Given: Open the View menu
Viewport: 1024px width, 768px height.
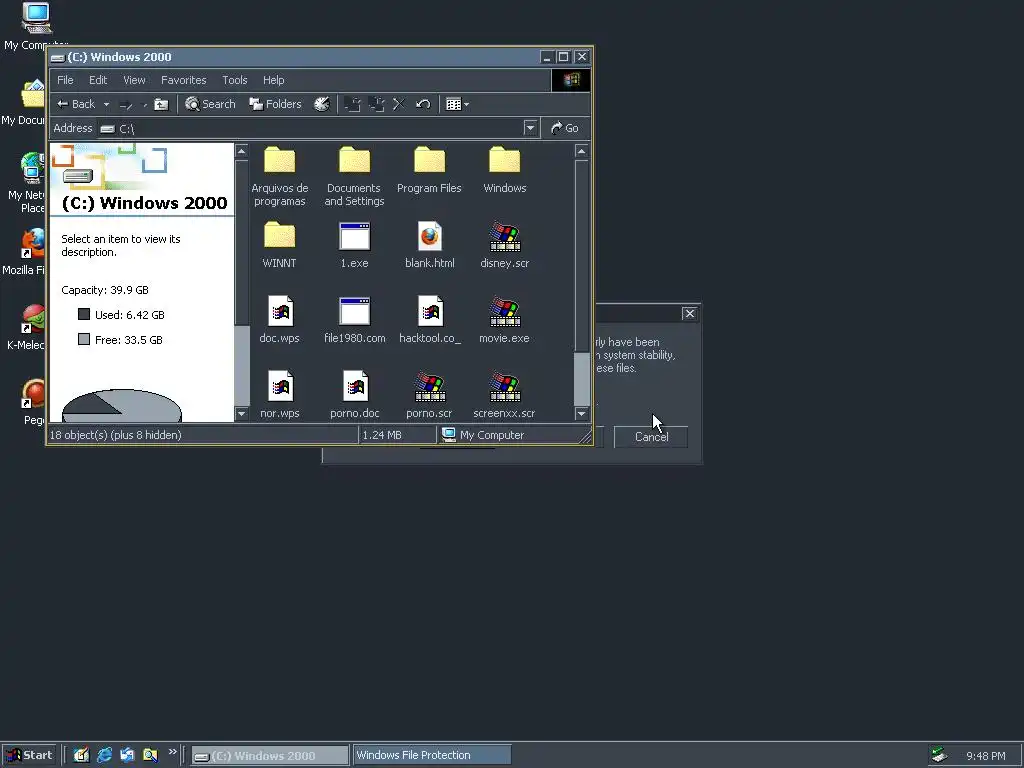Looking at the screenshot, I should 135,80.
